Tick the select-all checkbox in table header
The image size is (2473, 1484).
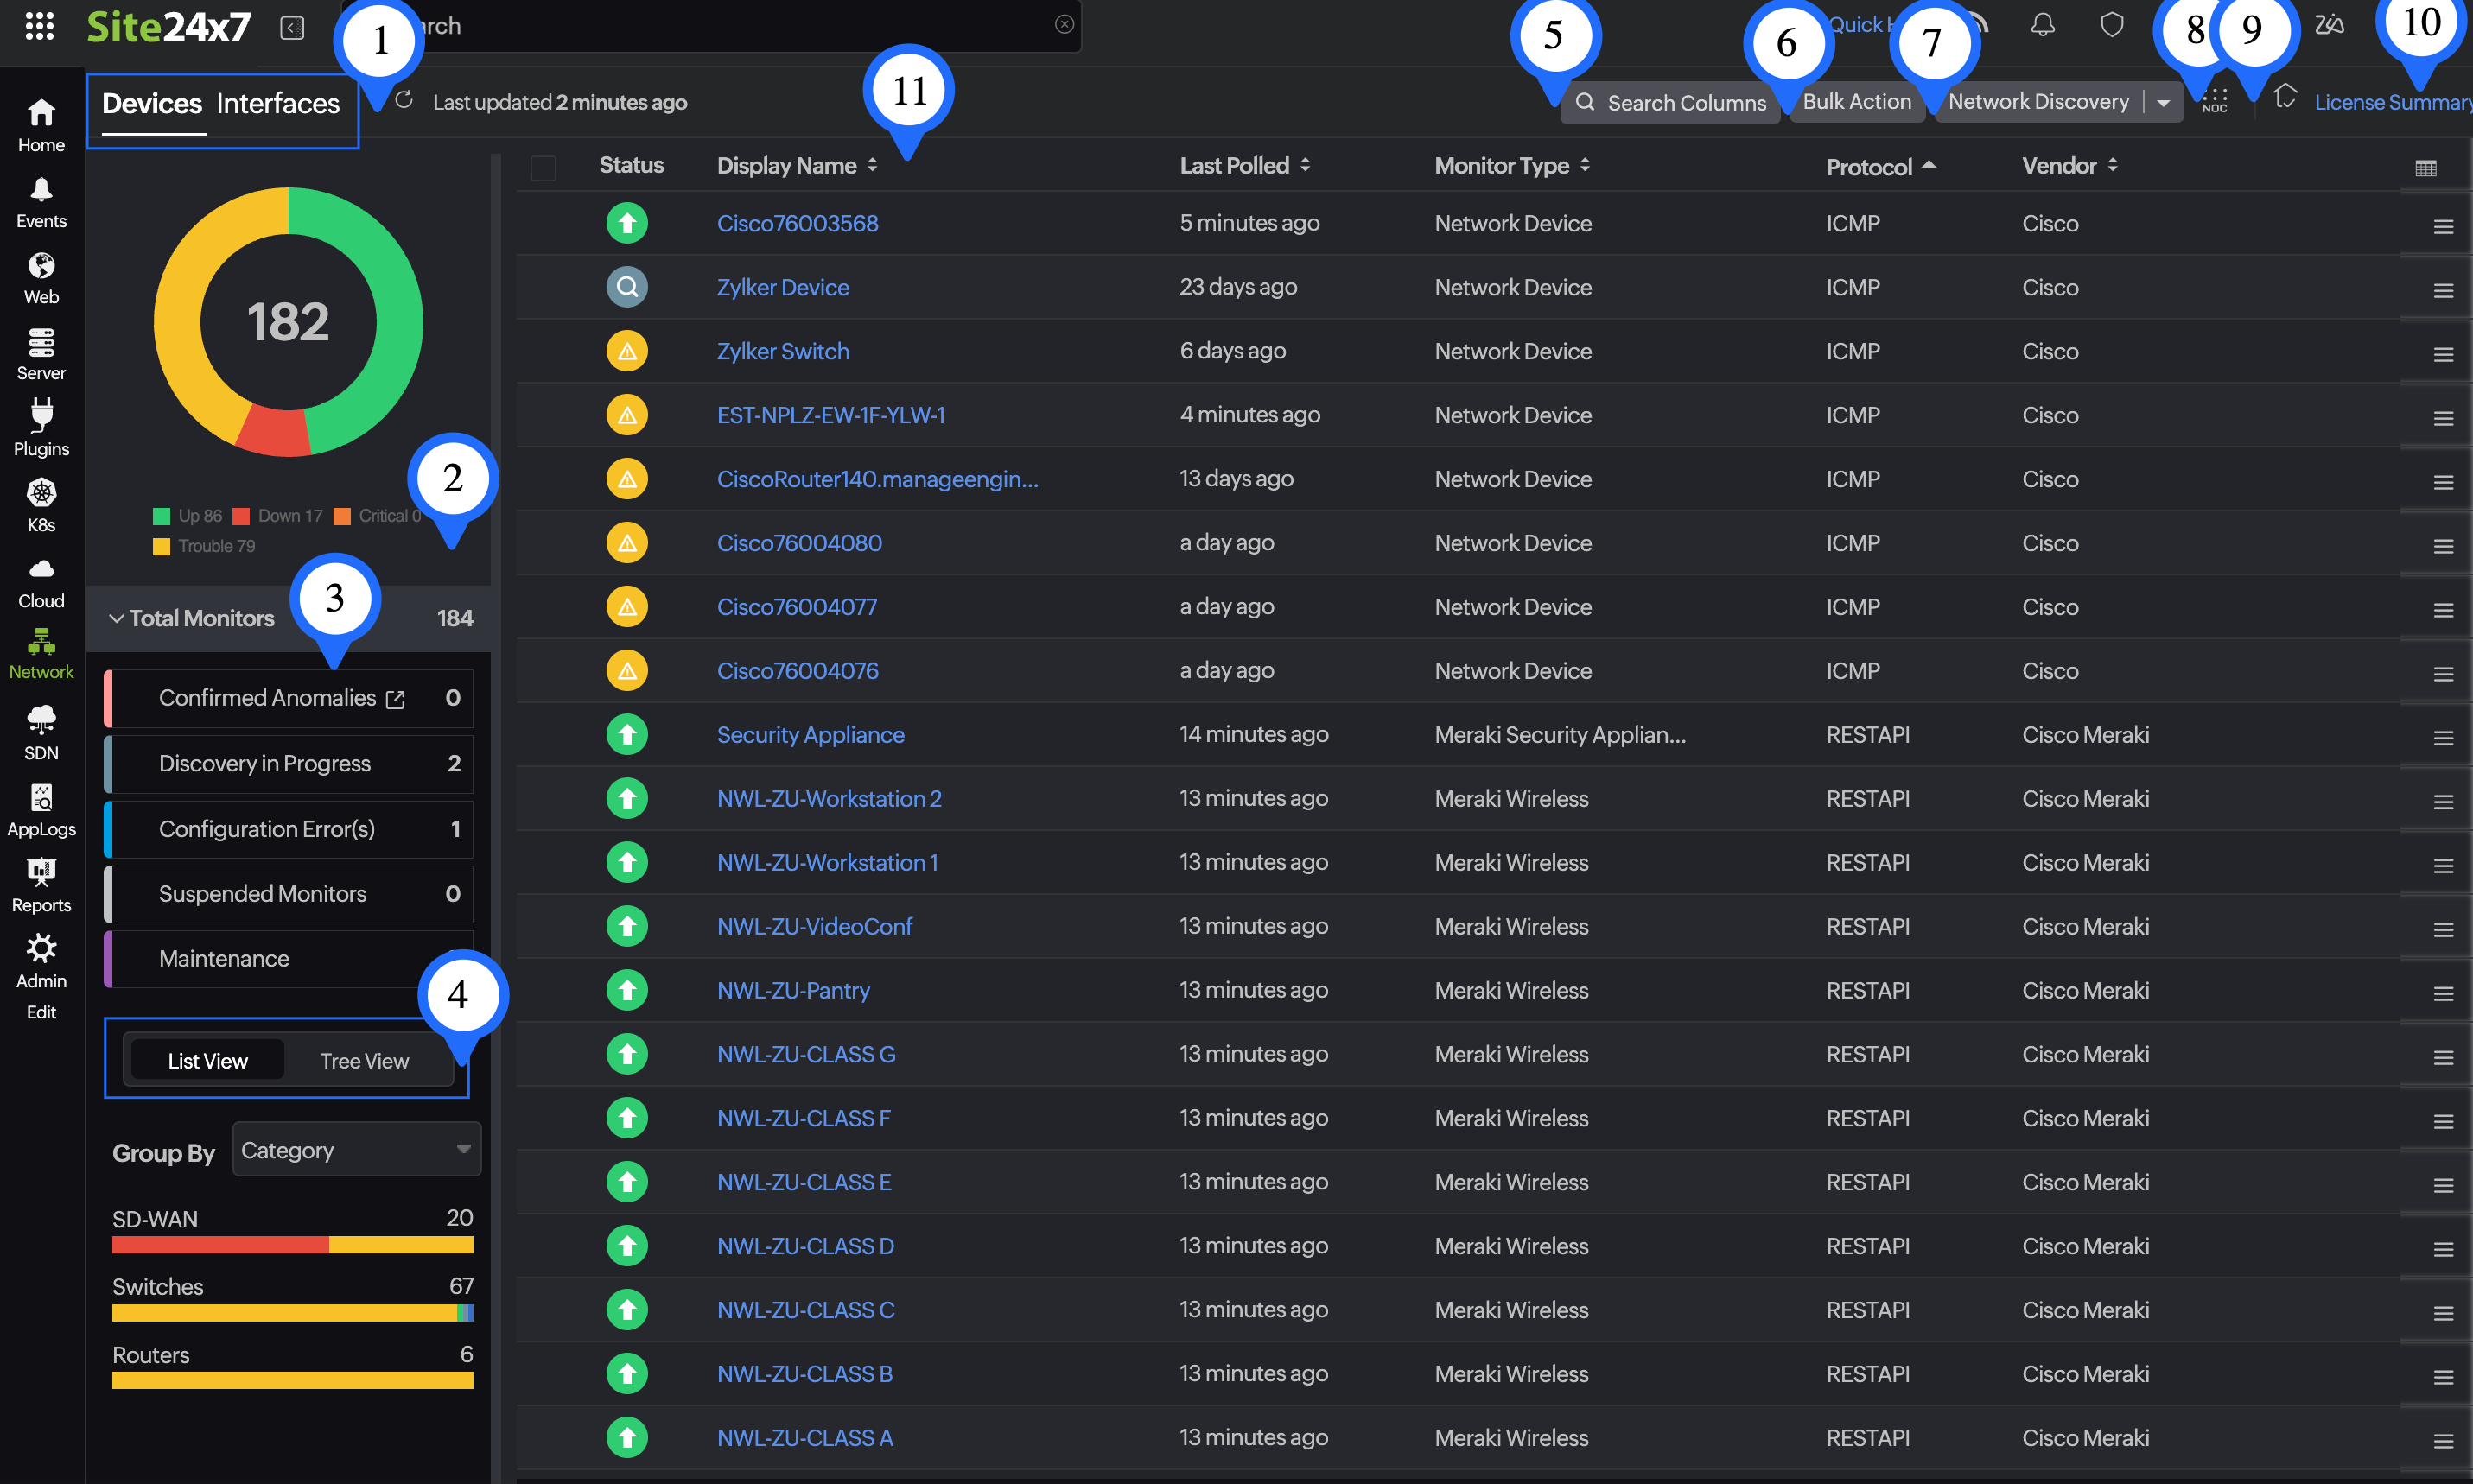click(x=543, y=168)
